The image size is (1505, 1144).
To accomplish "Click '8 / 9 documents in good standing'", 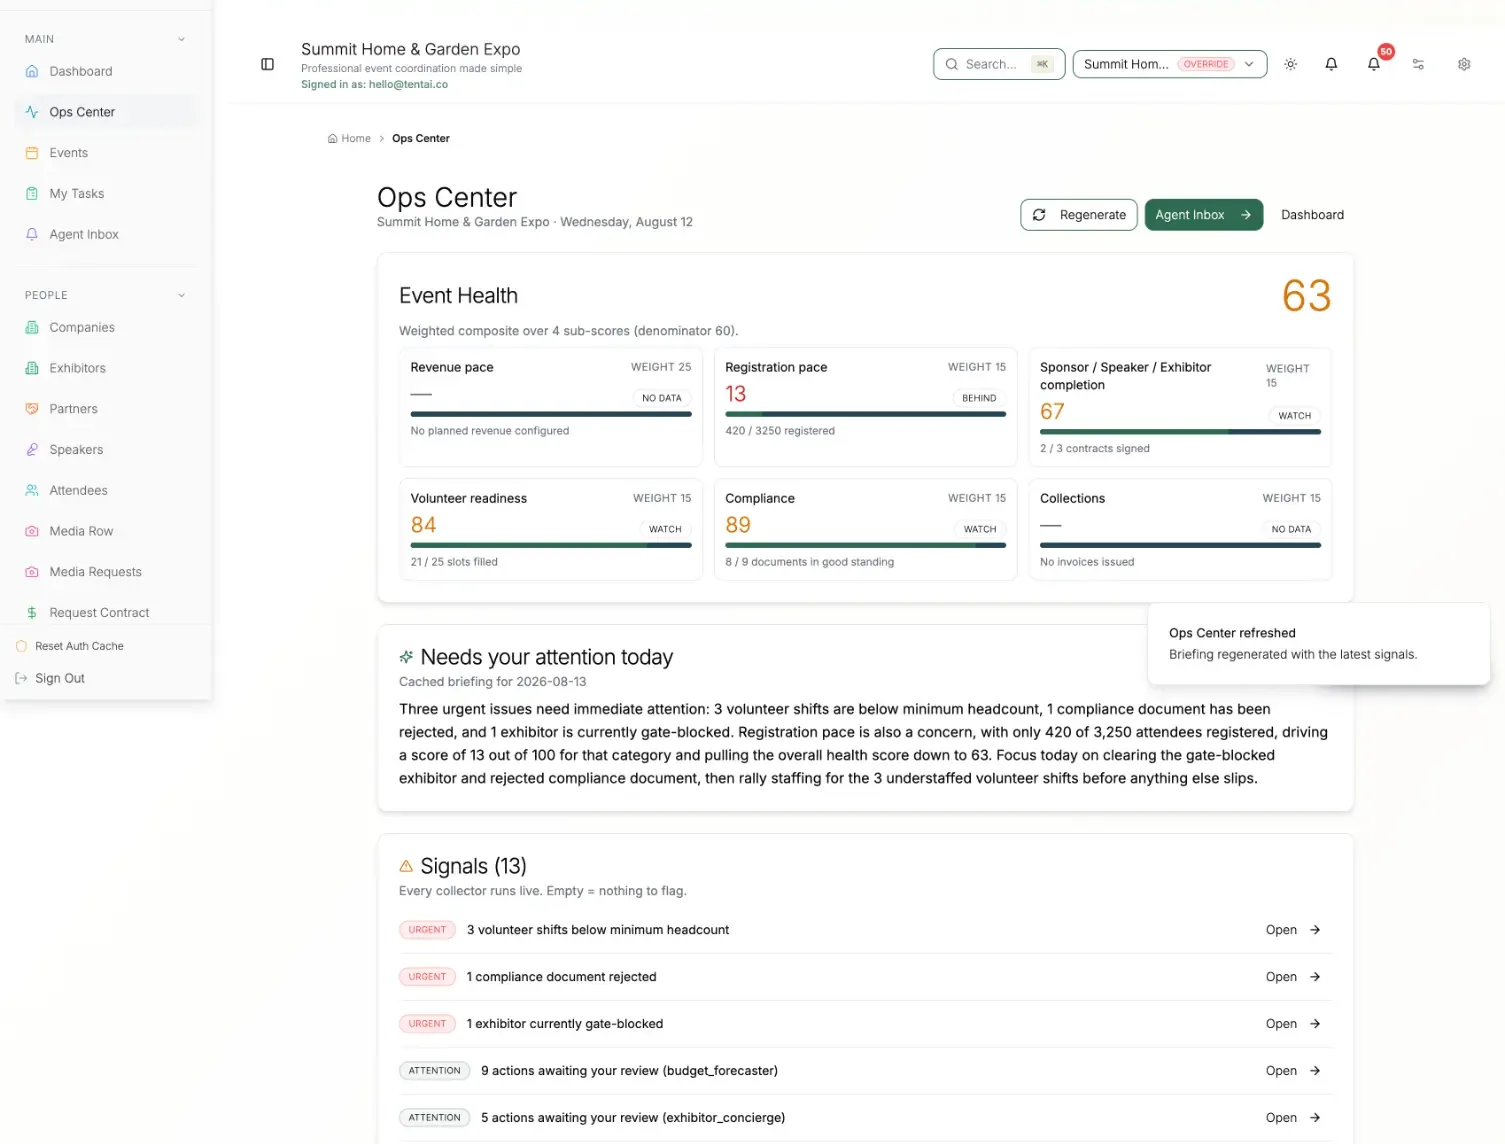I will pos(810,562).
